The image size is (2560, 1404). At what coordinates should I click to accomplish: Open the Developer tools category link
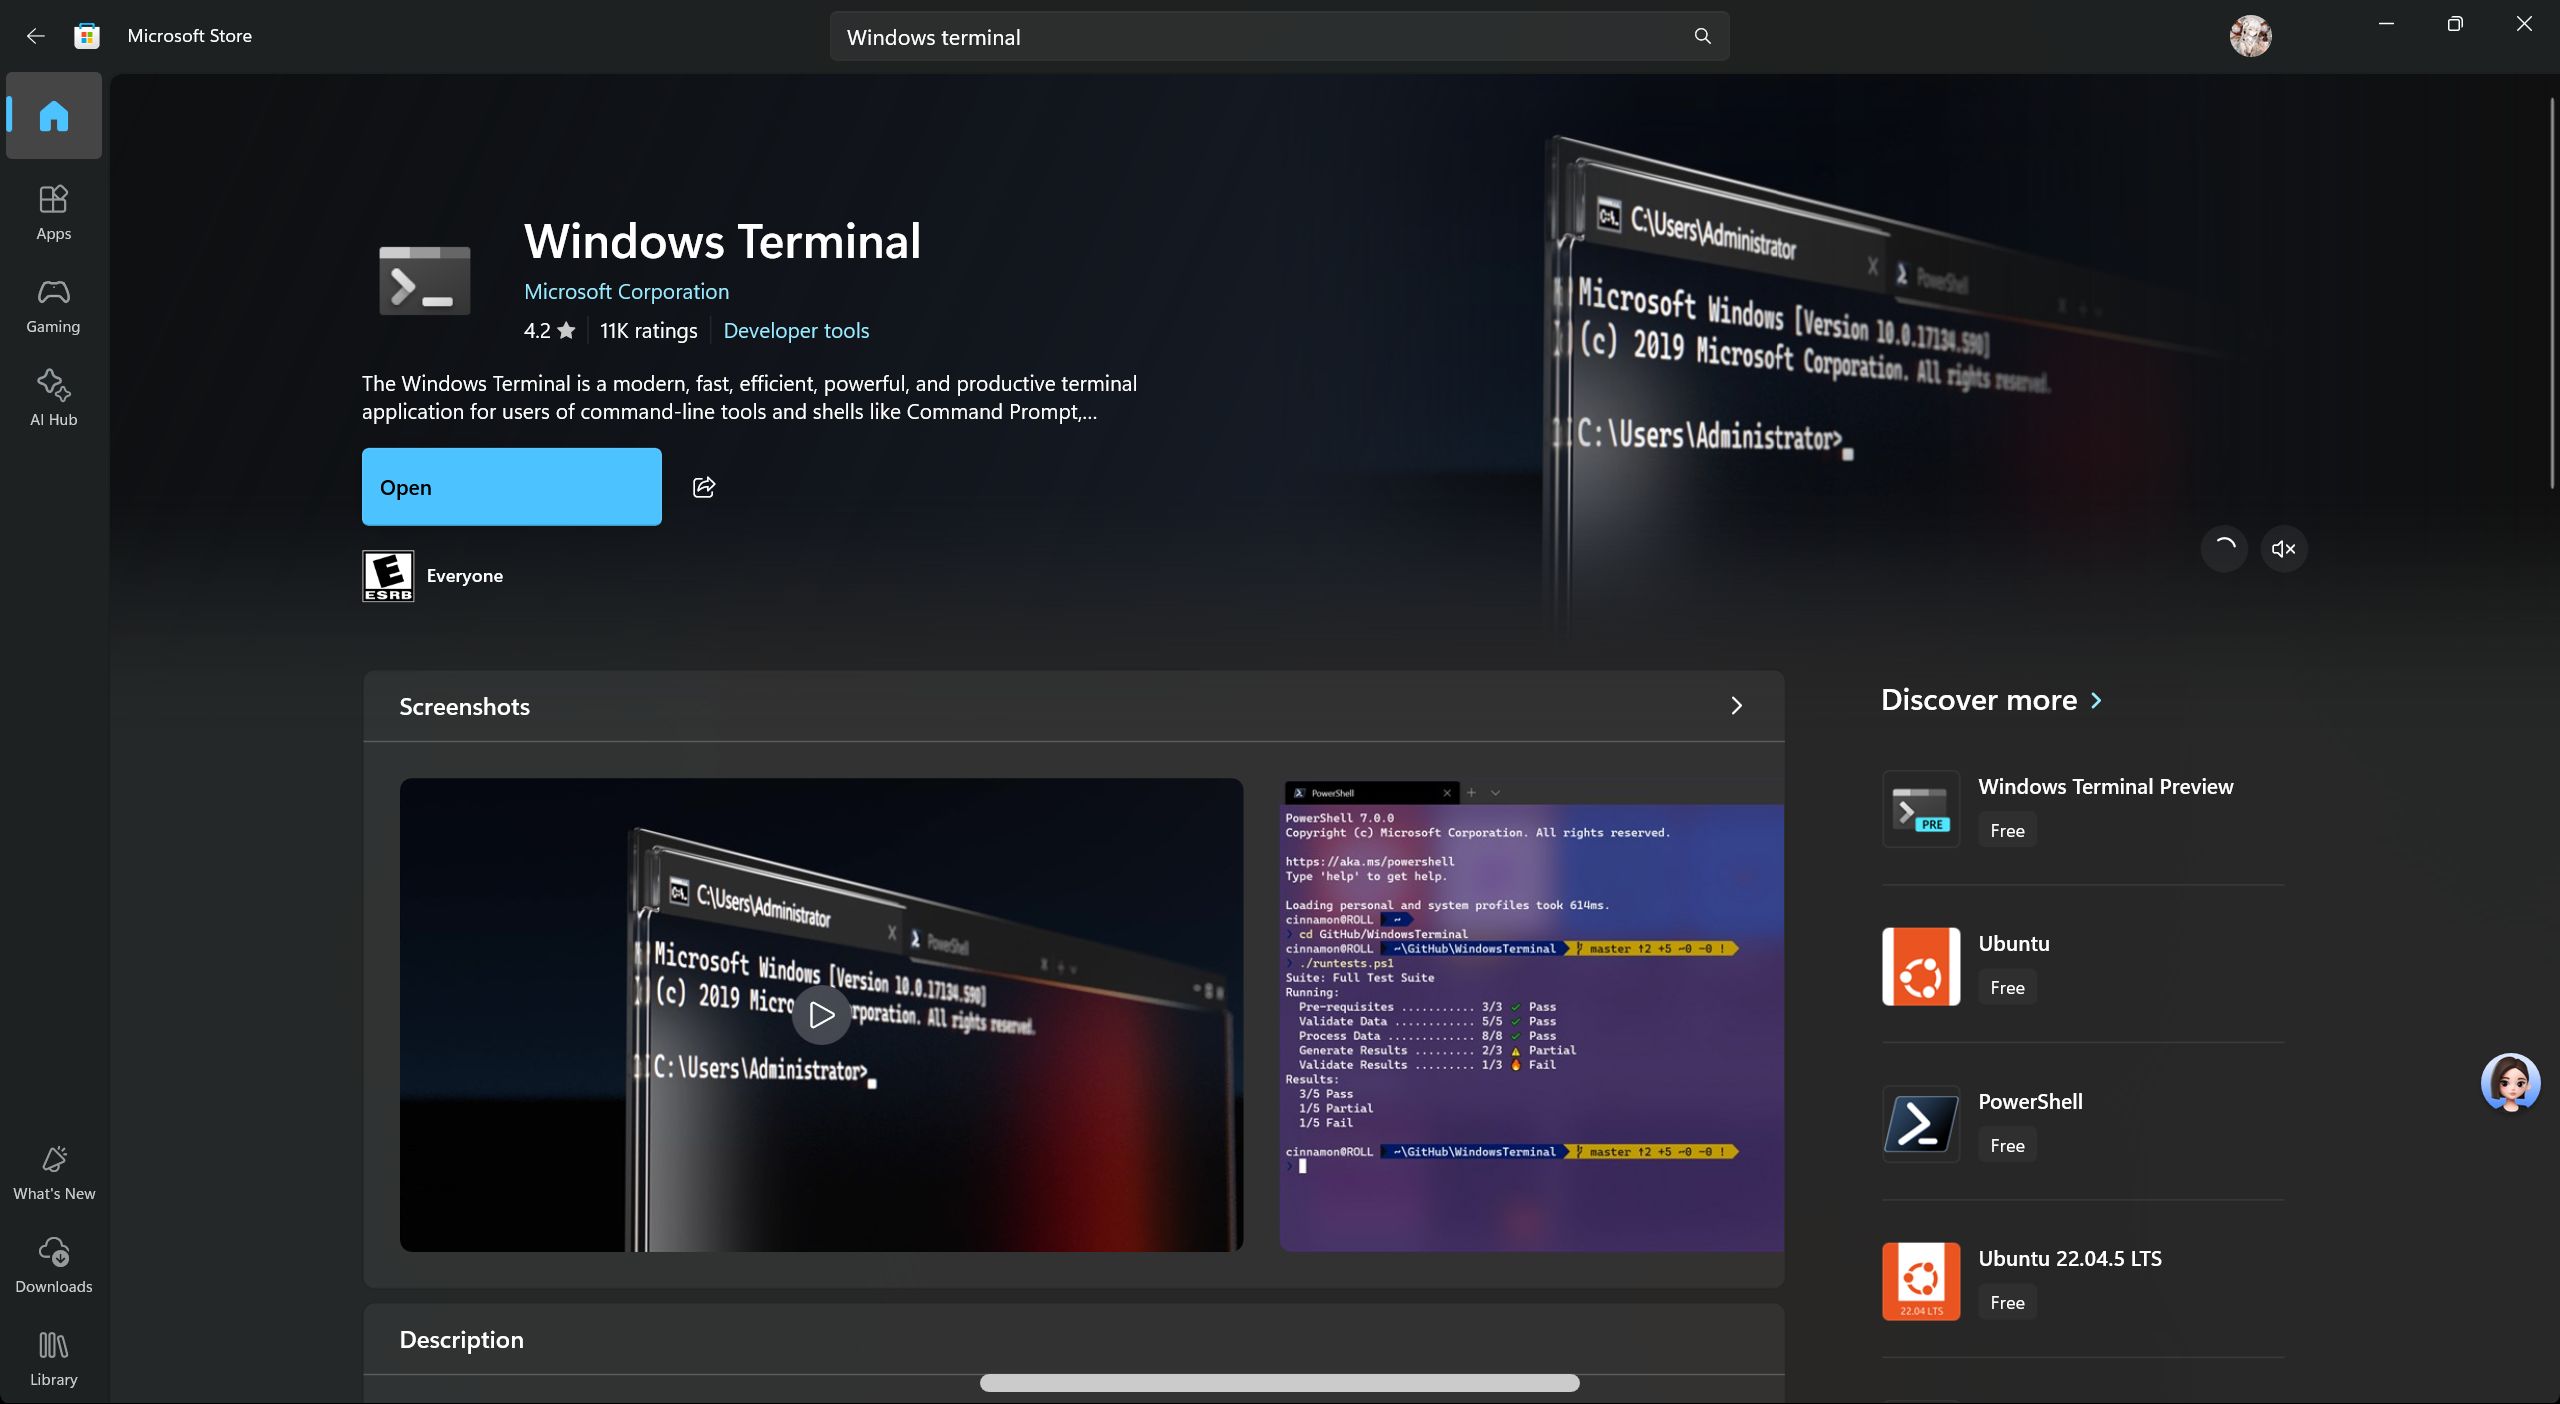coord(796,330)
